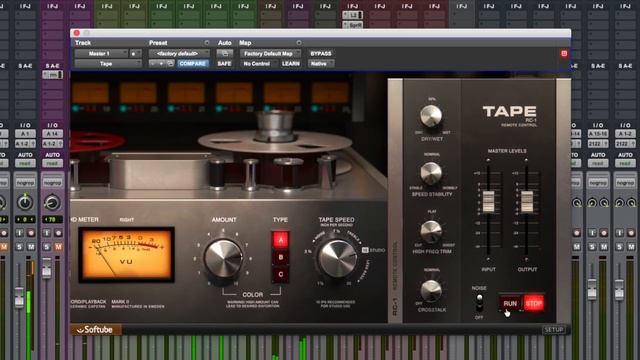640x360 pixels.
Task: Select tape TYPE C
Action: point(280,275)
